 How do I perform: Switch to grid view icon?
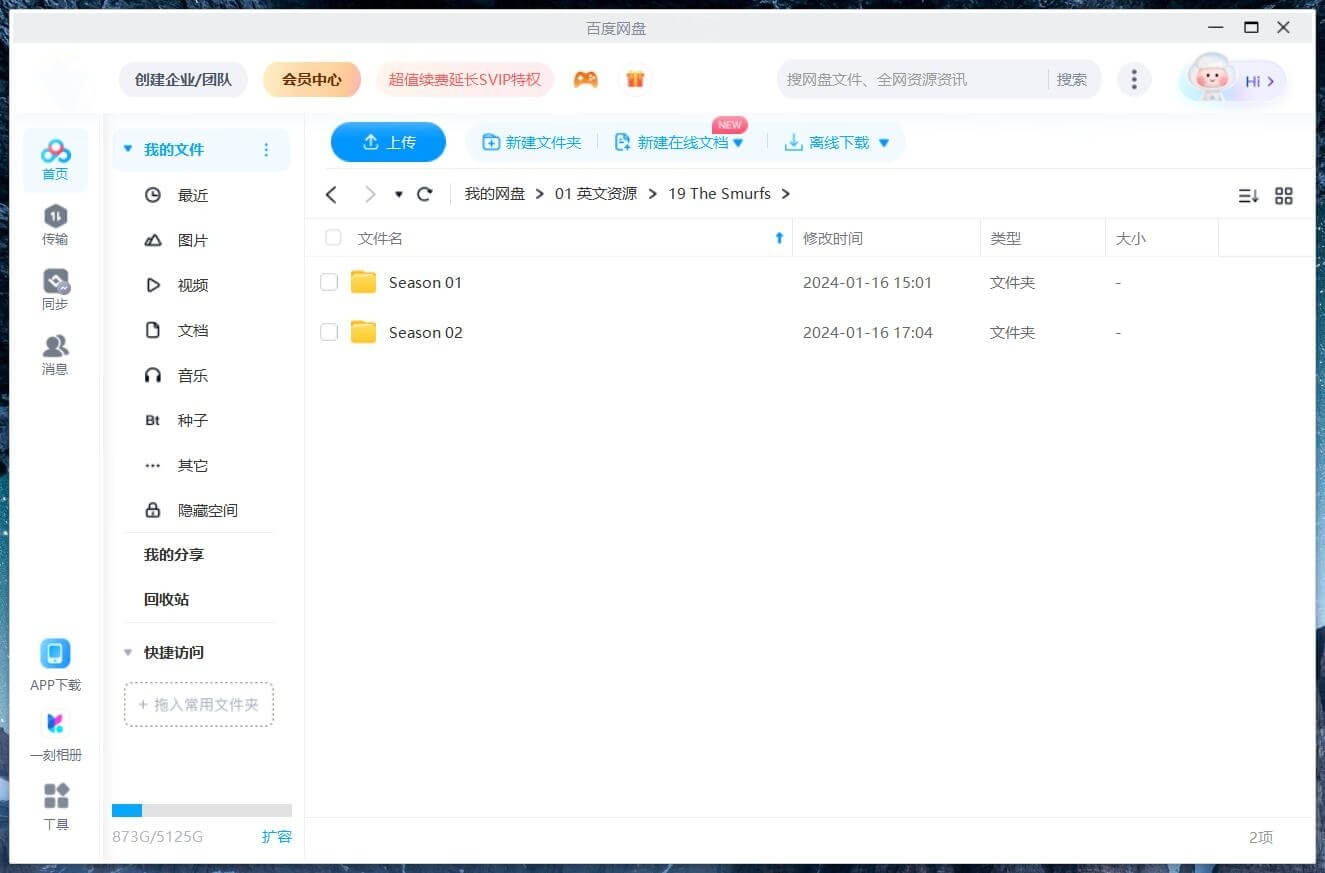coord(1284,196)
